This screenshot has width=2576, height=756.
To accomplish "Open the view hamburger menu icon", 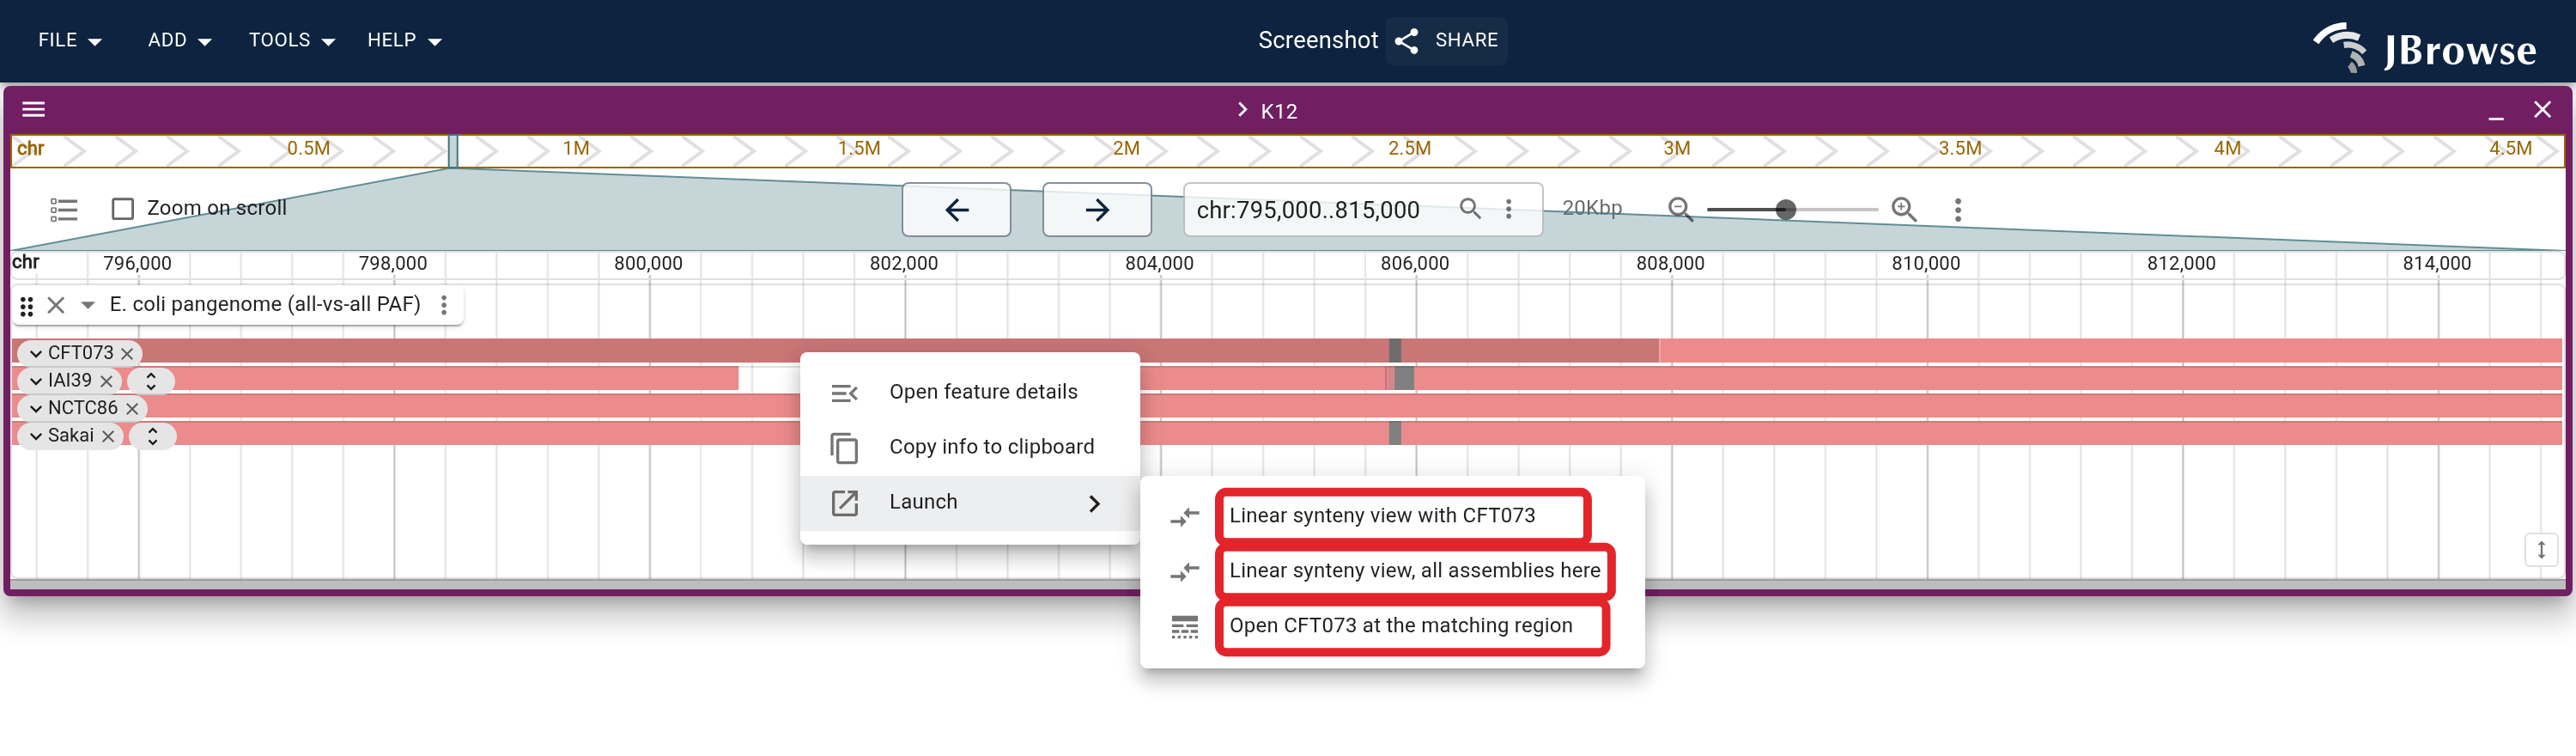I will pos(34,110).
